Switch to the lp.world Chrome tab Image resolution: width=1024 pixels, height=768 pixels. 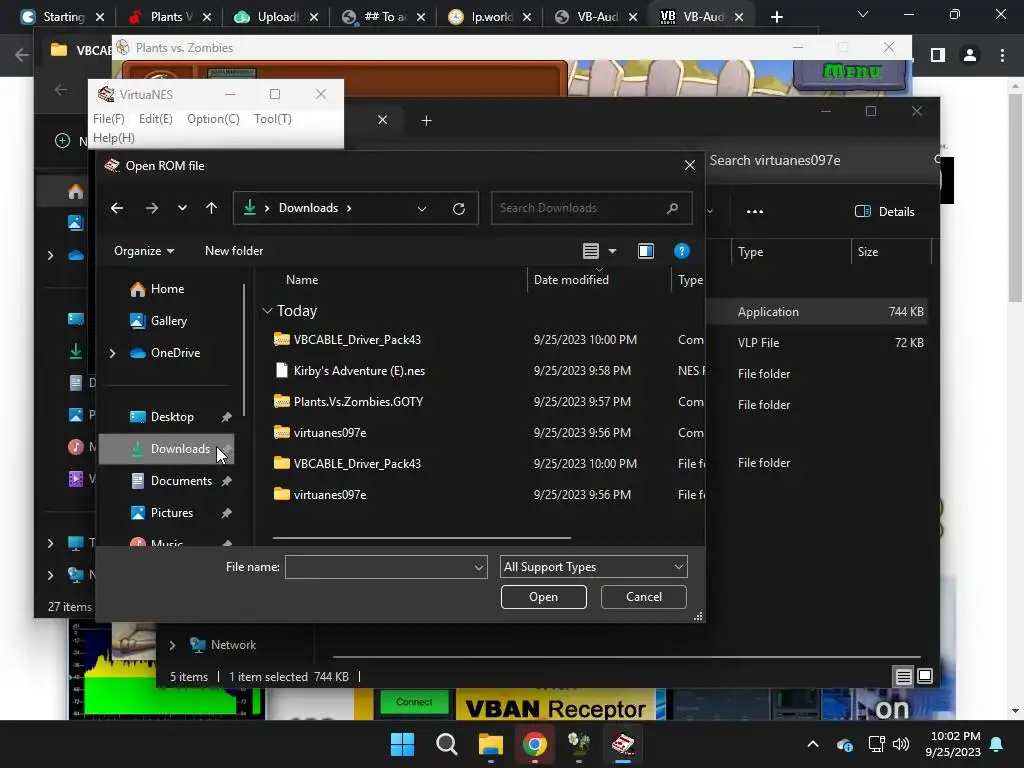pos(489,17)
